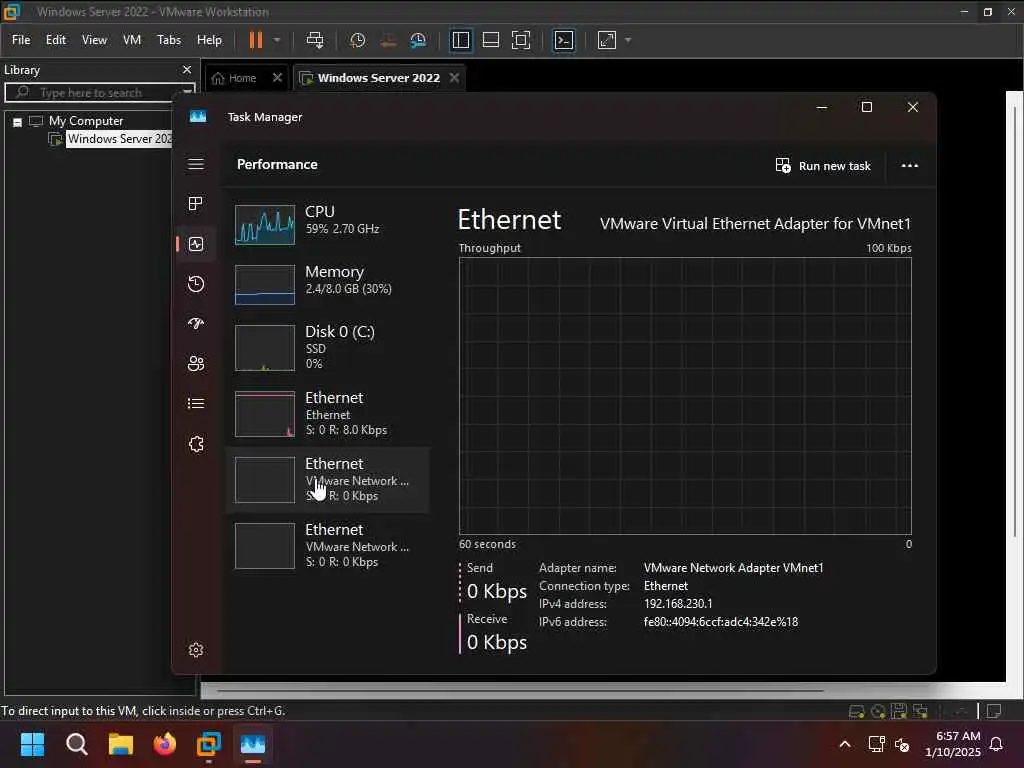The height and width of the screenshot is (768, 1024).
Task: Open File Explorer from taskbar
Action: pyautogui.click(x=121, y=744)
